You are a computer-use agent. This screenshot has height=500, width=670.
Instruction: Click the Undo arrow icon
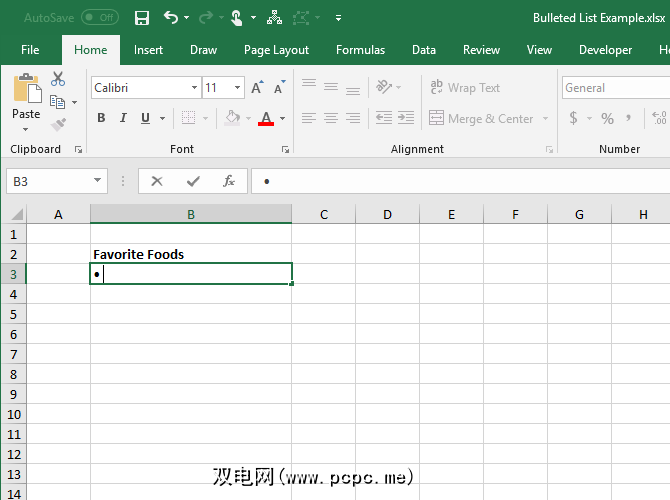click(171, 18)
